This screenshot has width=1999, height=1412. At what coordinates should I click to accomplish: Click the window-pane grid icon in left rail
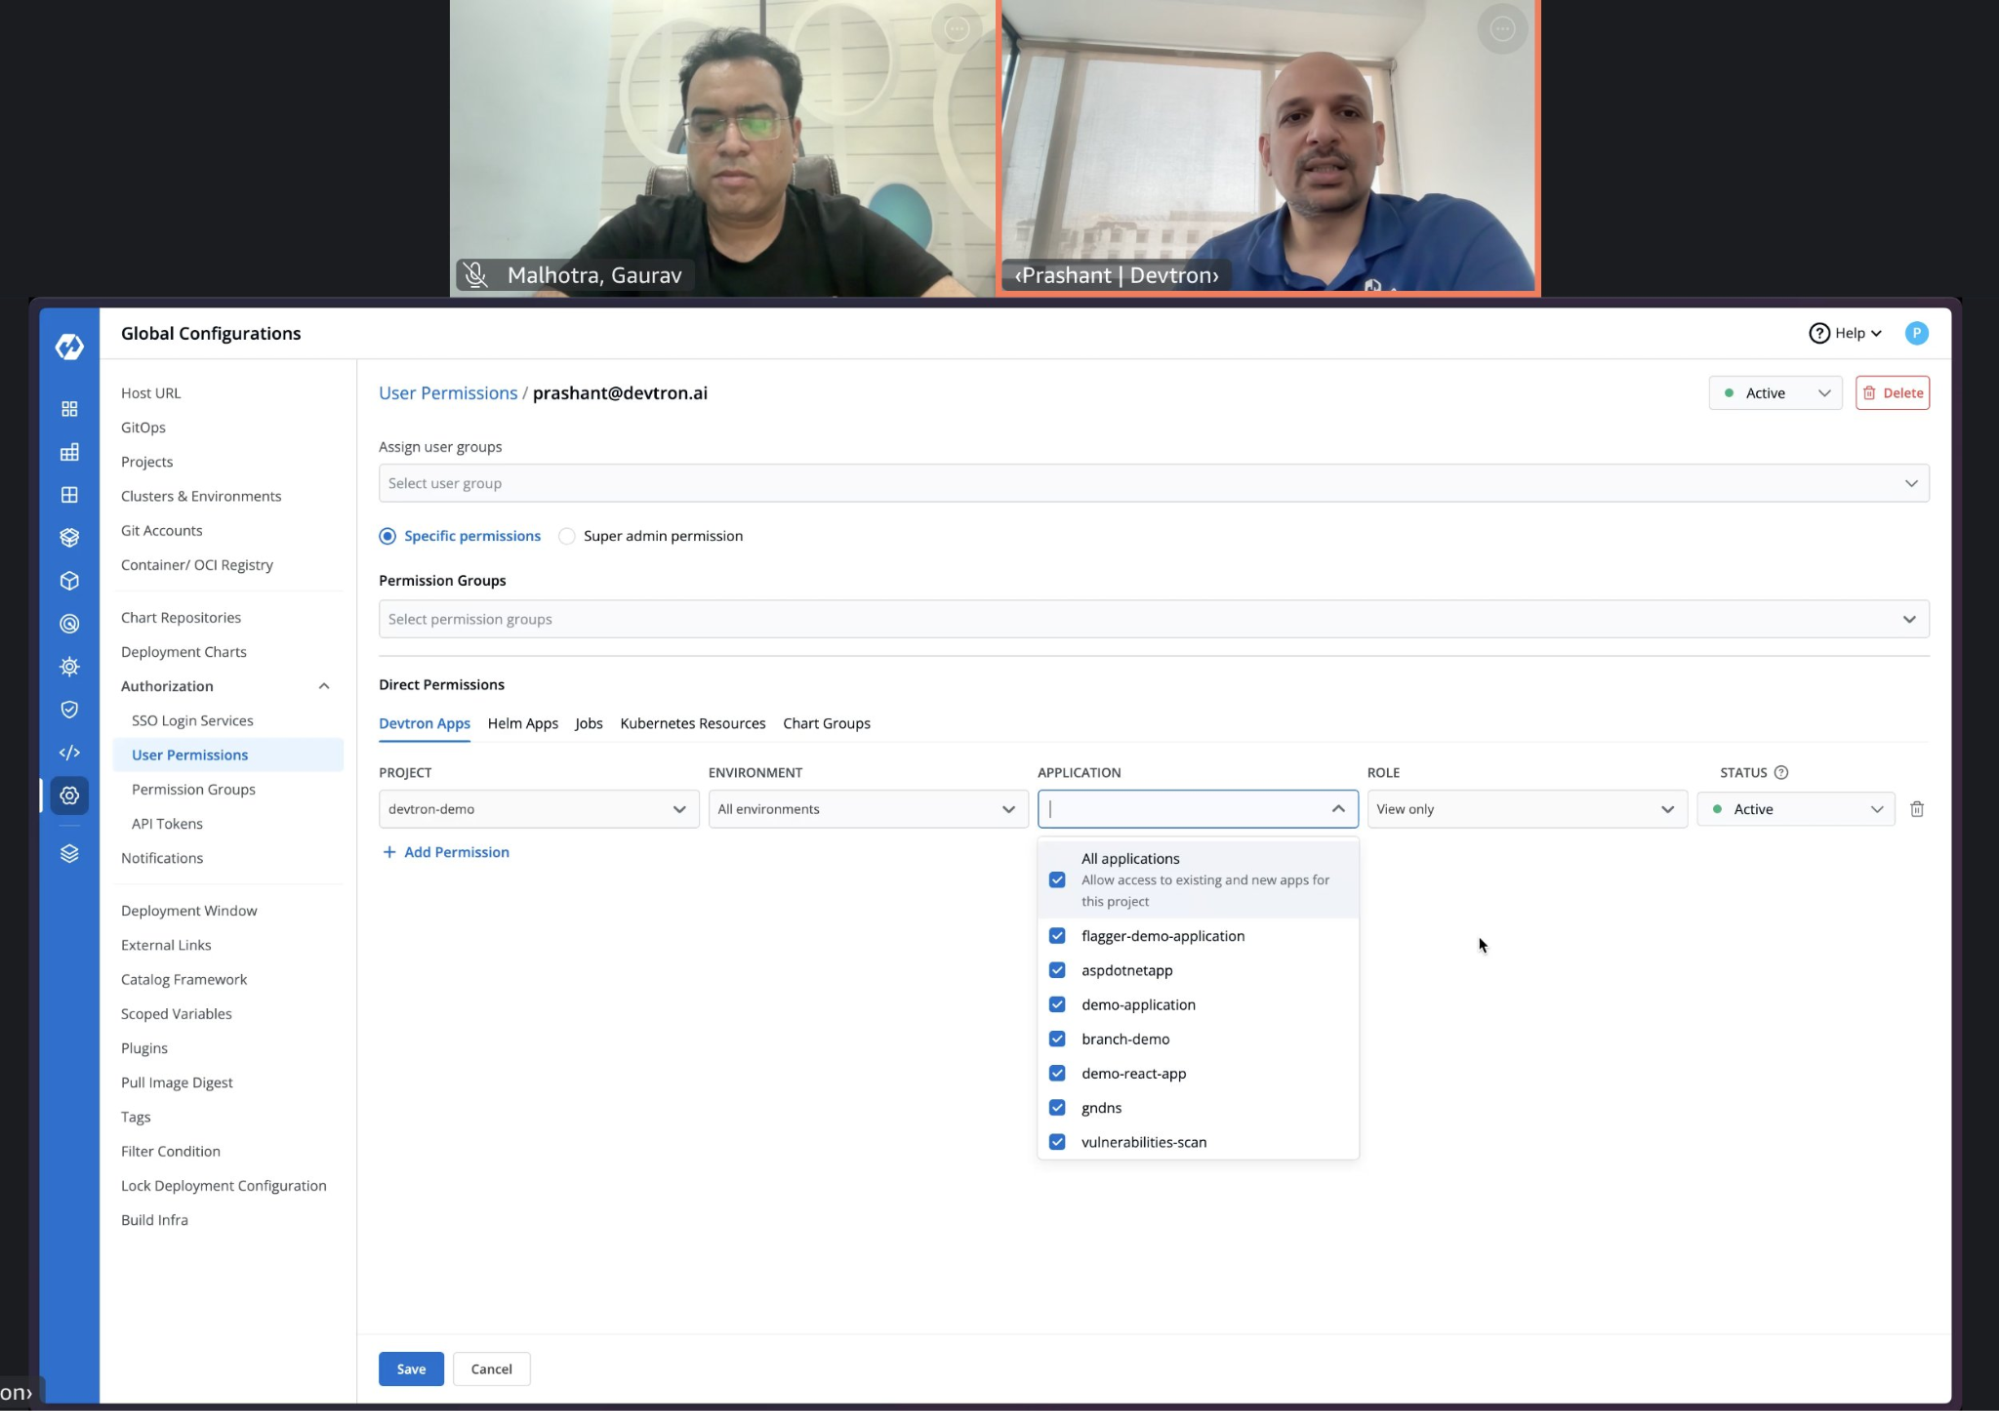[69, 494]
